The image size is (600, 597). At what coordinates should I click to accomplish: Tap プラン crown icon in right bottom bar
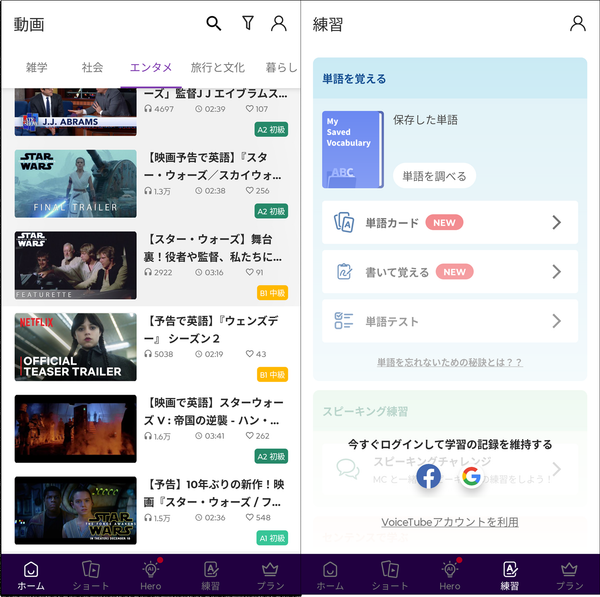[569, 569]
